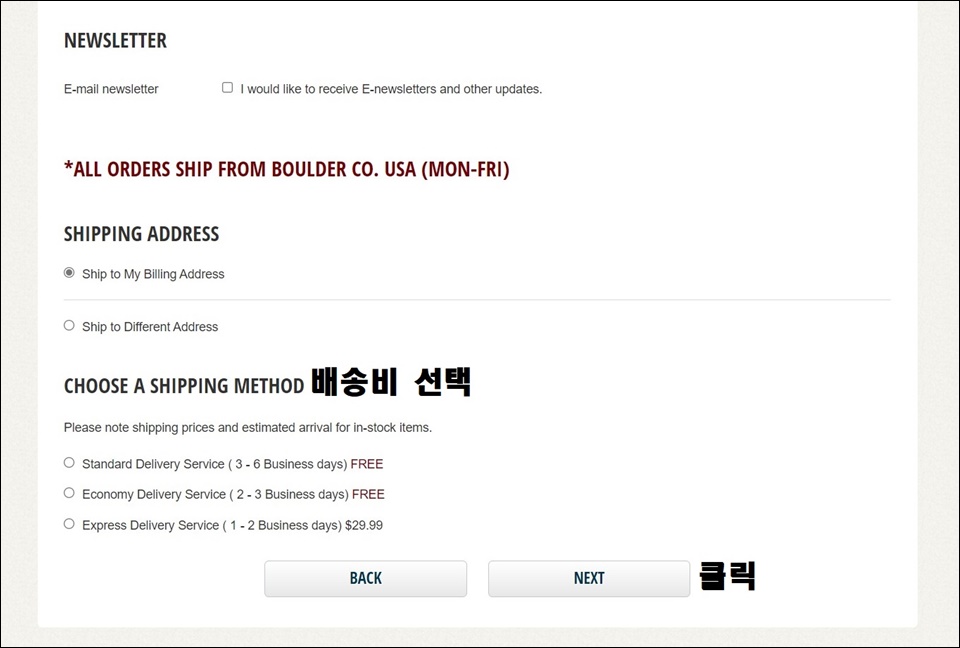960x648 pixels.
Task: Click the 'Ship to Different Address' label text
Action: 150,327
